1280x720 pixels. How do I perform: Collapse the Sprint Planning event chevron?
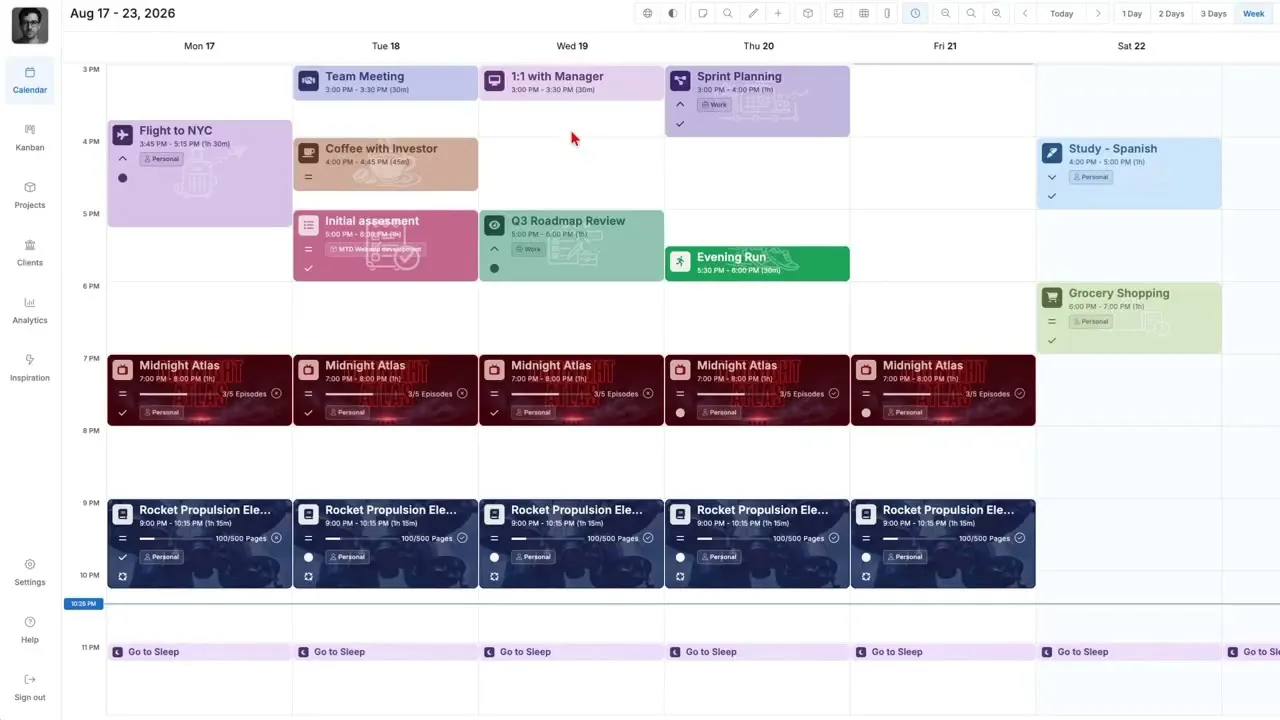(680, 105)
